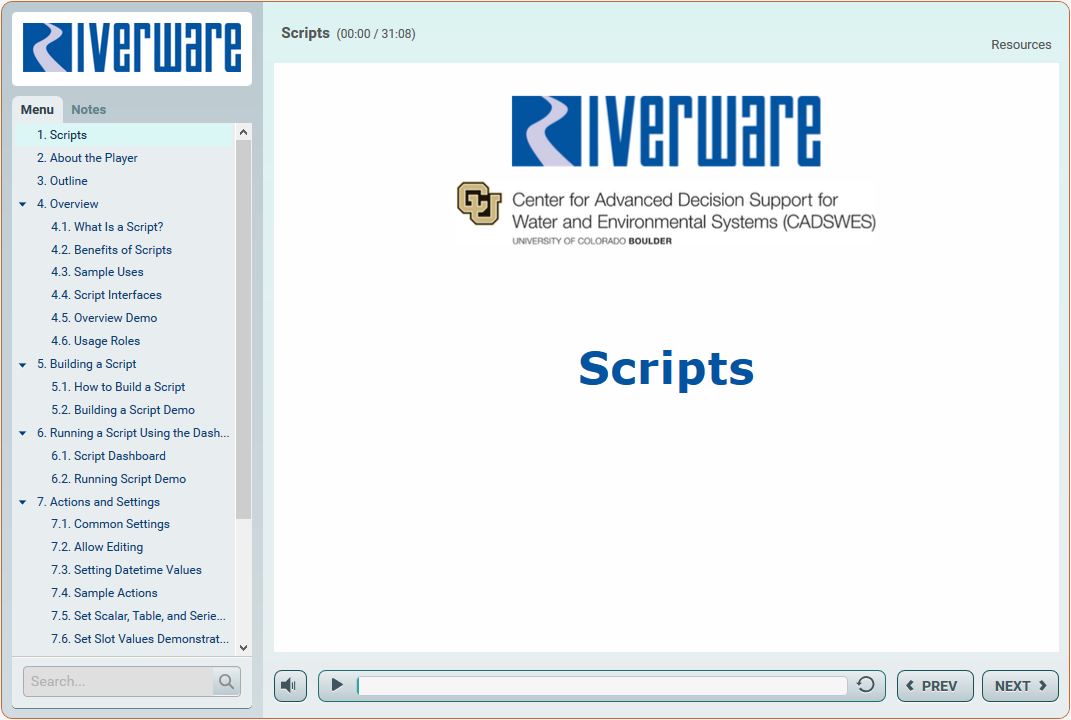
Task: Select the Menu tab
Action: [x=37, y=109]
